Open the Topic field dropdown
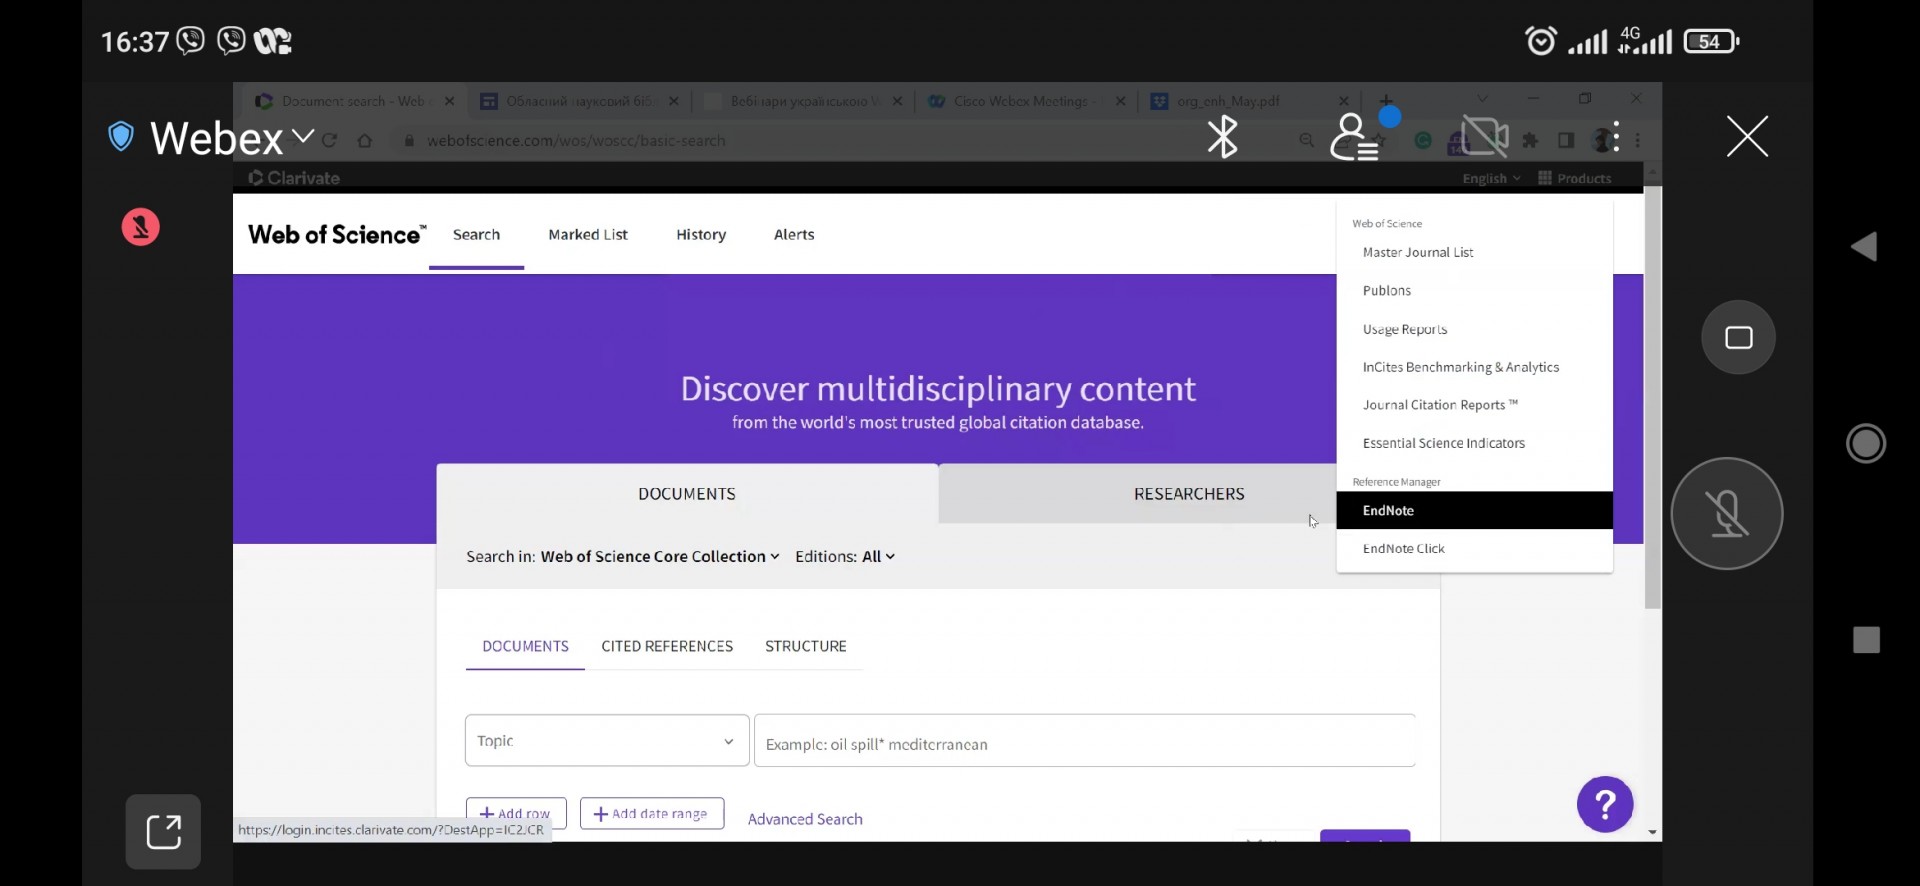Screen dimensions: 1920x886 point(607,741)
